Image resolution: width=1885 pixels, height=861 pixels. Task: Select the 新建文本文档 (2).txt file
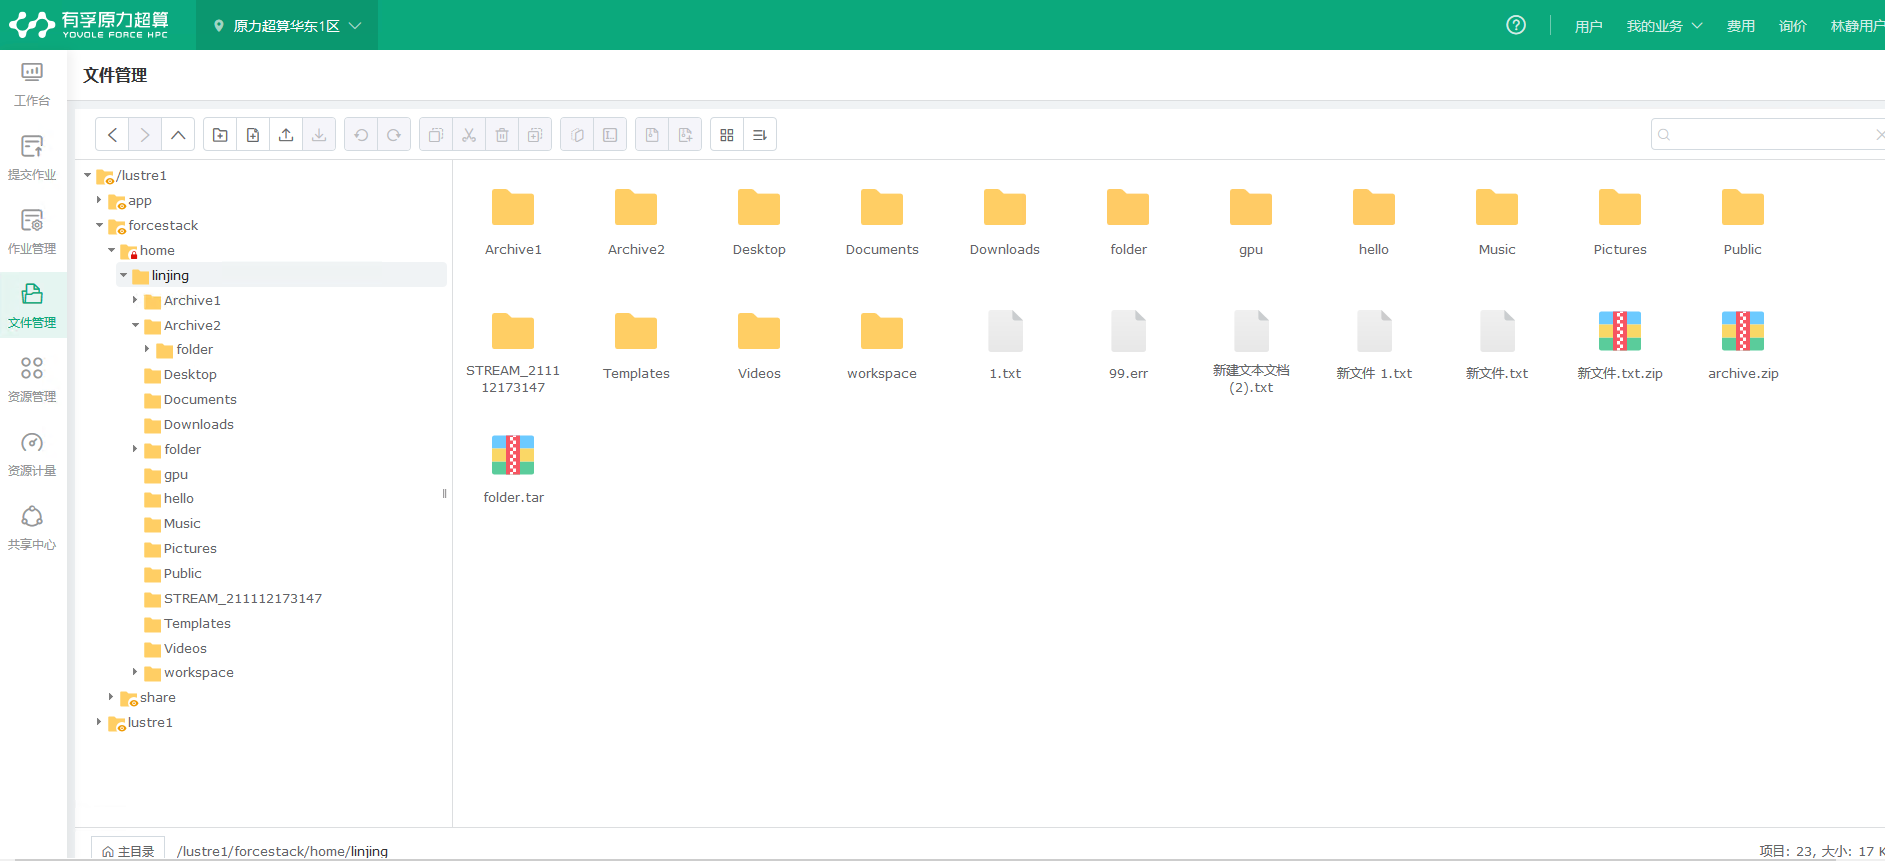pos(1251,353)
